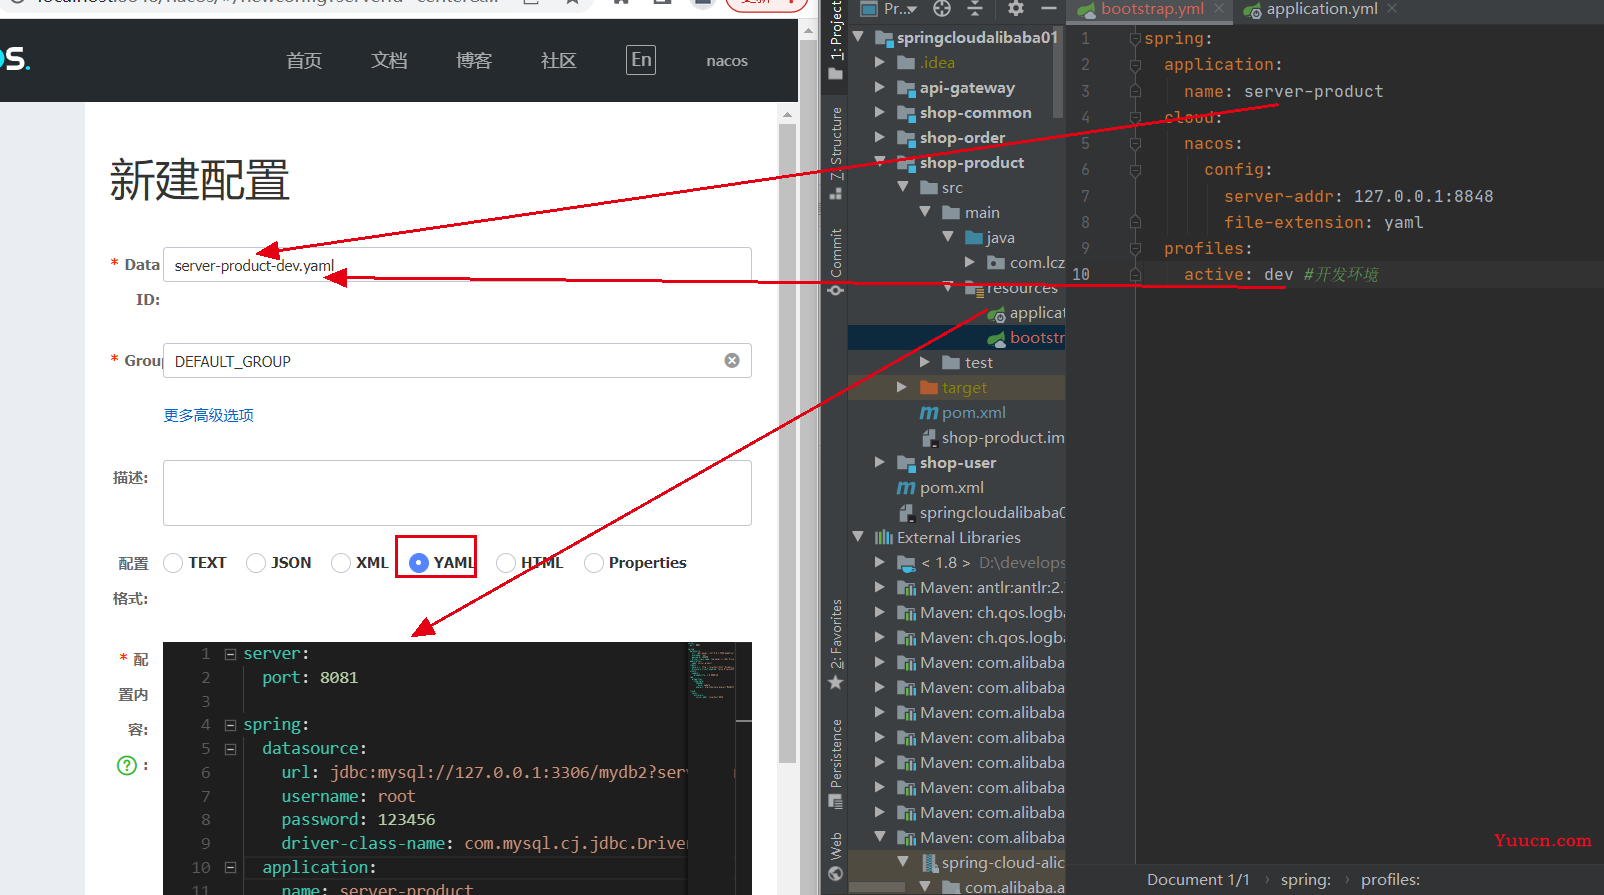The width and height of the screenshot is (1604, 895).
Task: Click the Data ID input field
Action: click(x=457, y=265)
